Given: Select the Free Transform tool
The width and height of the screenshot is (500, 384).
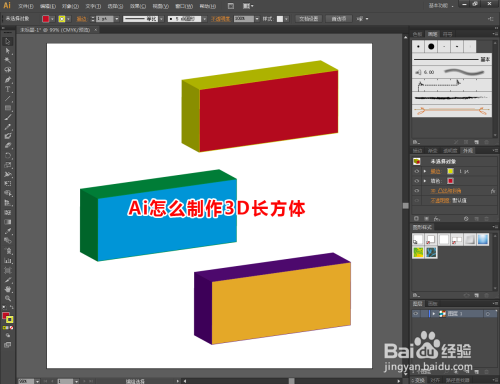Looking at the screenshot, I should tap(8, 184).
